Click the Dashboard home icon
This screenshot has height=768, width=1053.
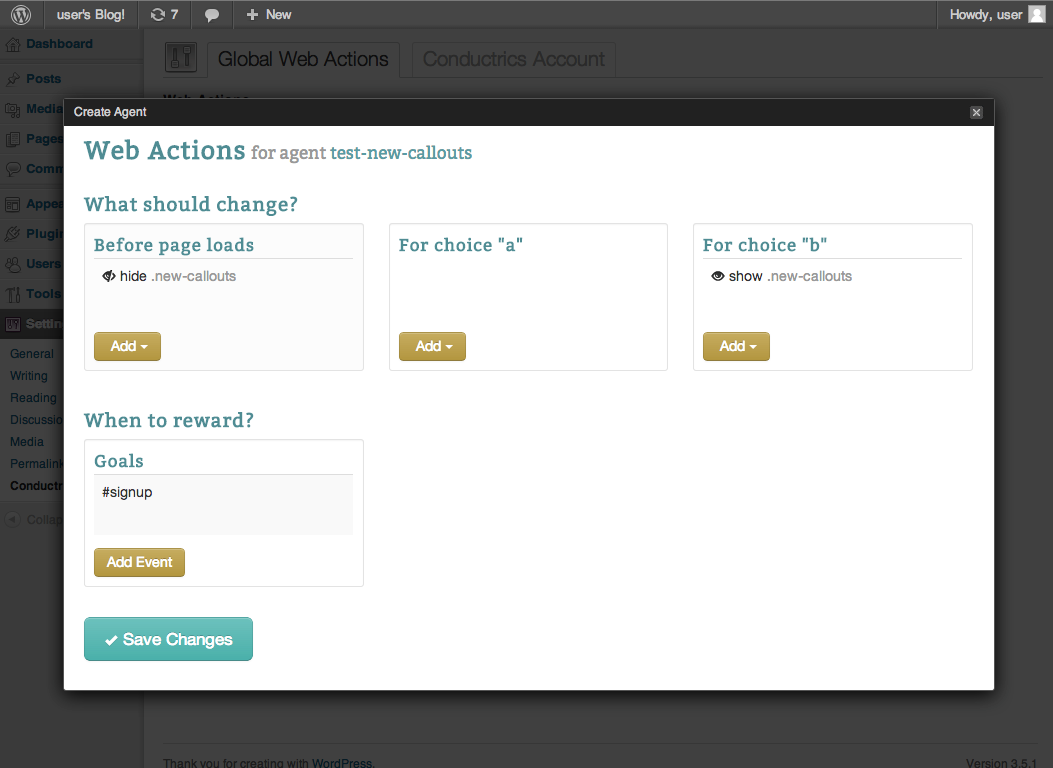tap(13, 45)
